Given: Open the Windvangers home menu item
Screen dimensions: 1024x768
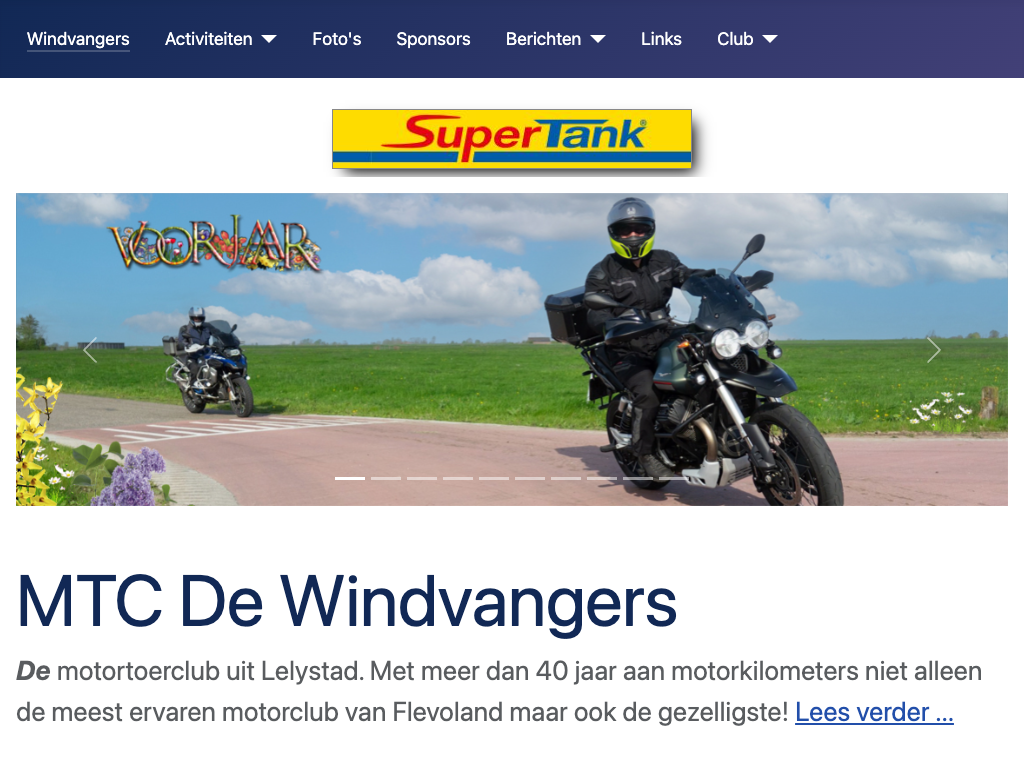Looking at the screenshot, I should coord(78,39).
